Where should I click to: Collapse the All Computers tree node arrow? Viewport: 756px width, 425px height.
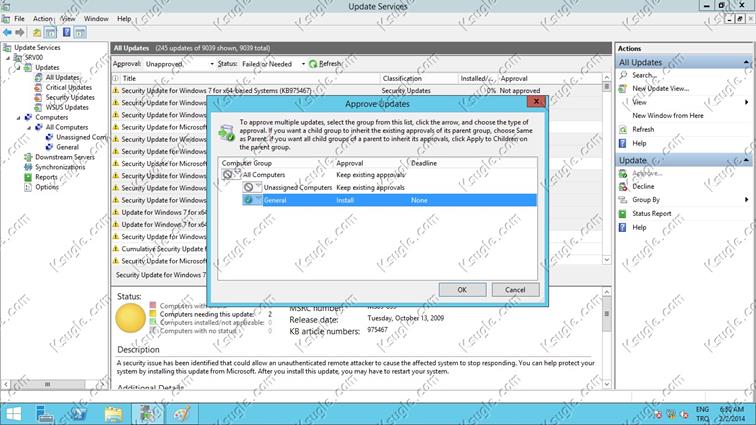(x=29, y=127)
